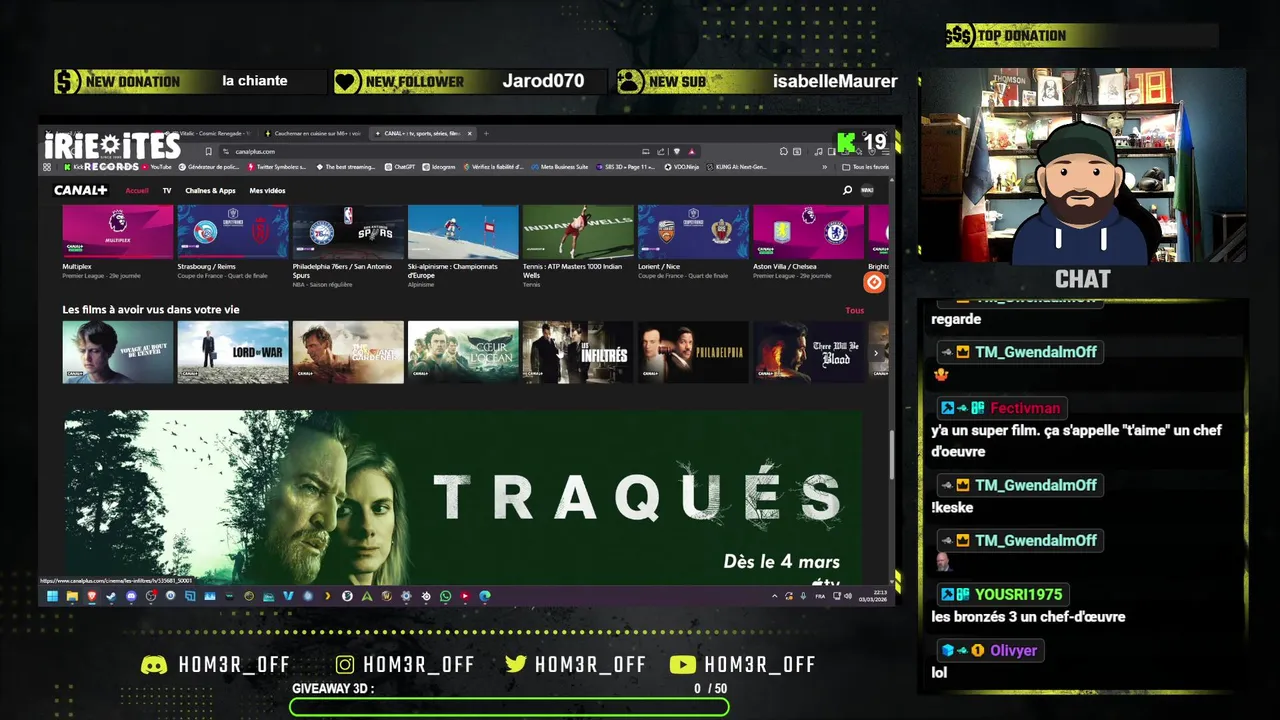Open the bookmarks apps grid icon
This screenshot has width=1280, height=720.
point(47,167)
